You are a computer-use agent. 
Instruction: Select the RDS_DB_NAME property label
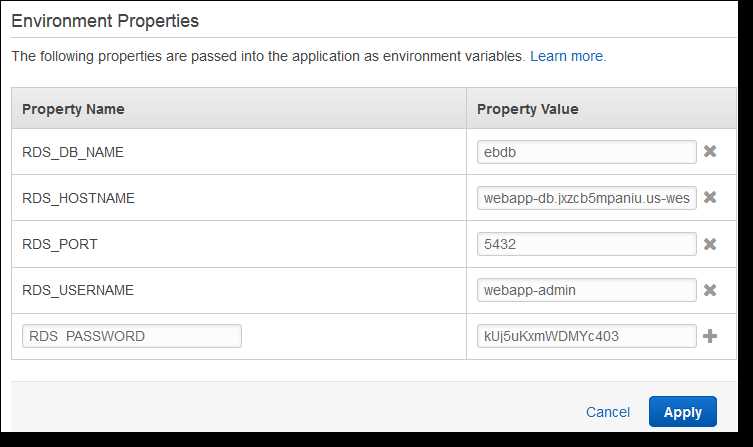(x=73, y=152)
